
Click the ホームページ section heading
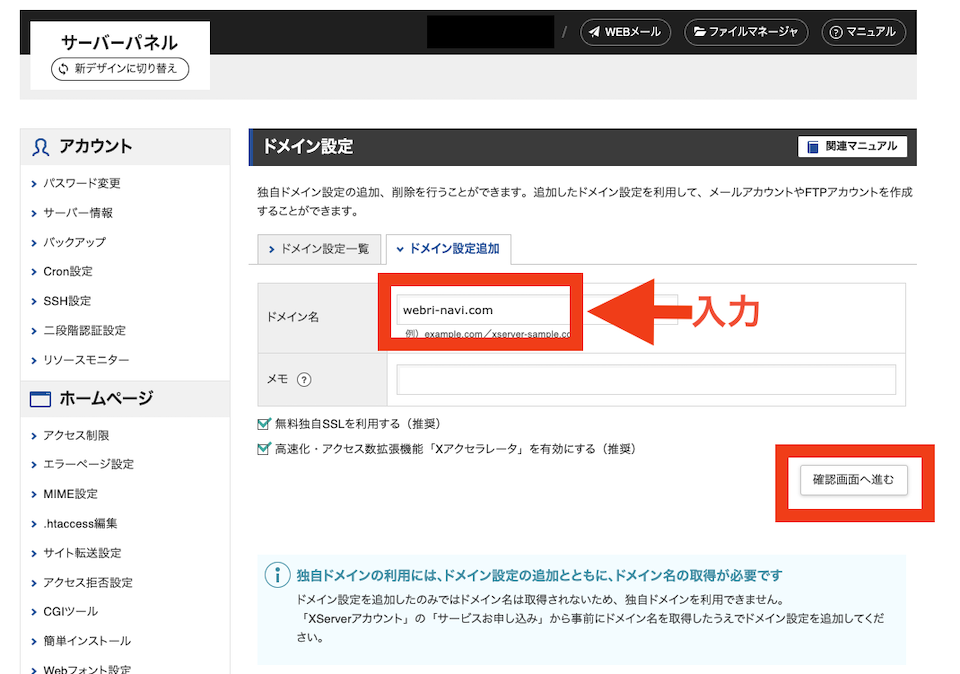pos(106,399)
